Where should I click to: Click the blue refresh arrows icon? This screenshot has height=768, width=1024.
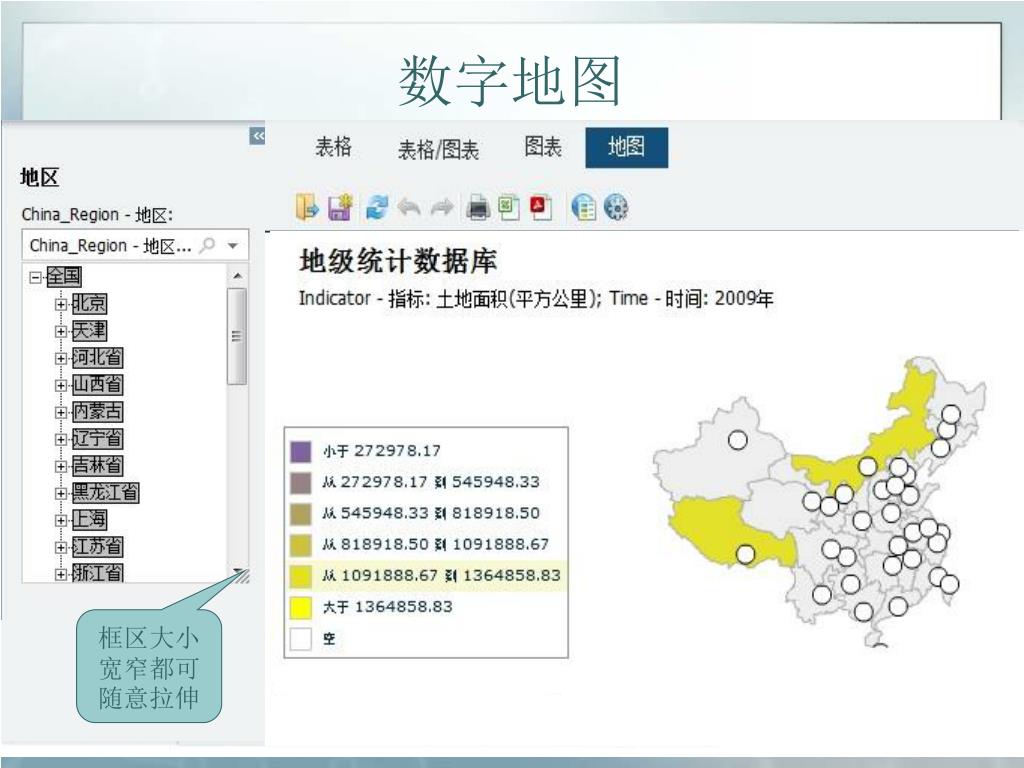pos(376,208)
